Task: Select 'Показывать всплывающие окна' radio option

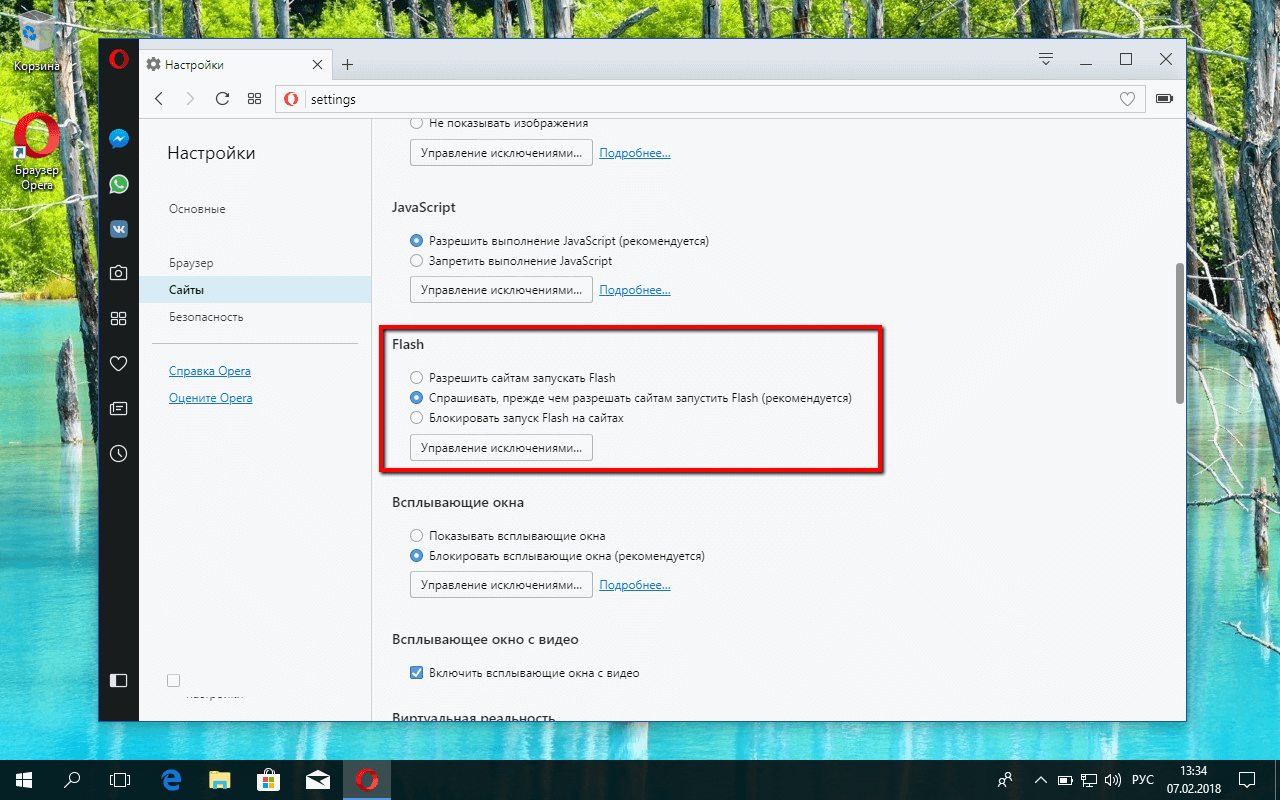Action: (416, 535)
